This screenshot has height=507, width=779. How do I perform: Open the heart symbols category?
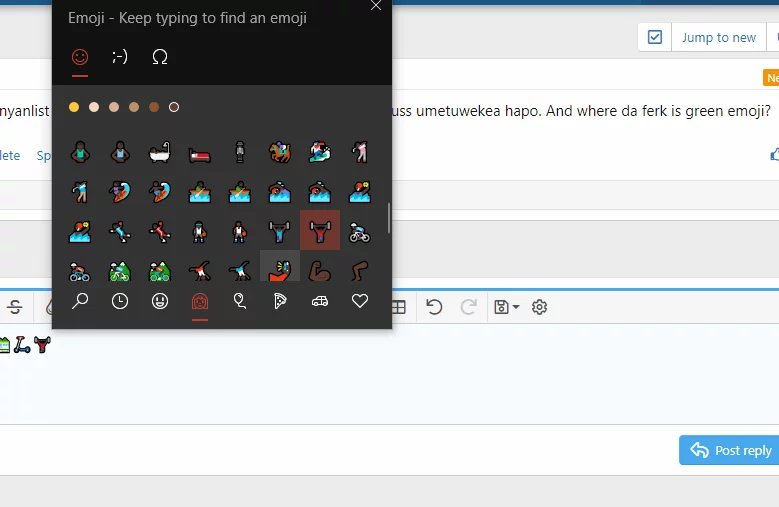pyautogui.click(x=360, y=301)
